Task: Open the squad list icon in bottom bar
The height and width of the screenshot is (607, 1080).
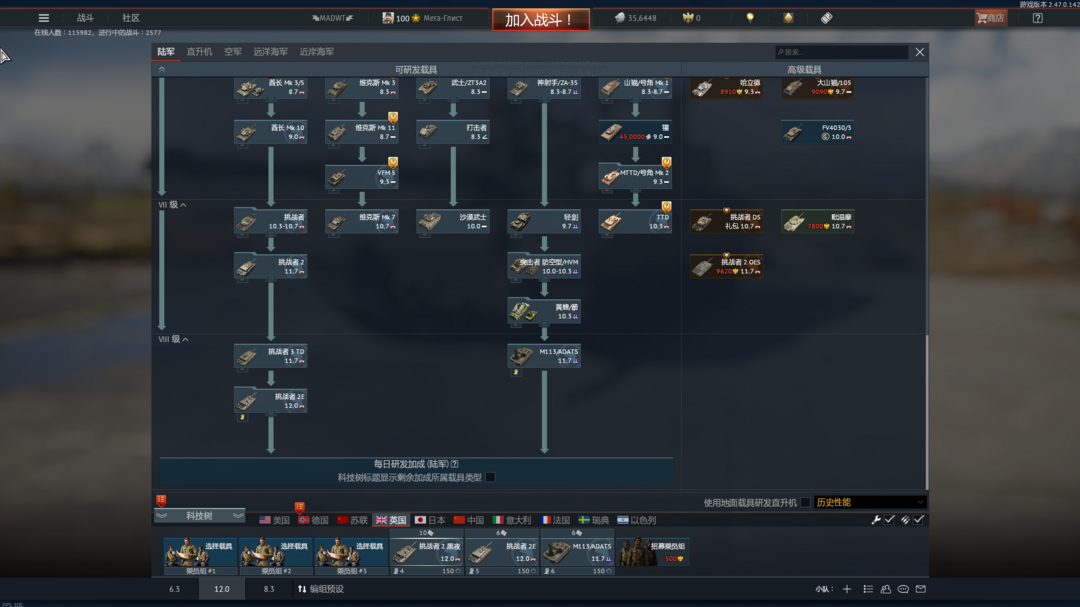Action: point(868,589)
